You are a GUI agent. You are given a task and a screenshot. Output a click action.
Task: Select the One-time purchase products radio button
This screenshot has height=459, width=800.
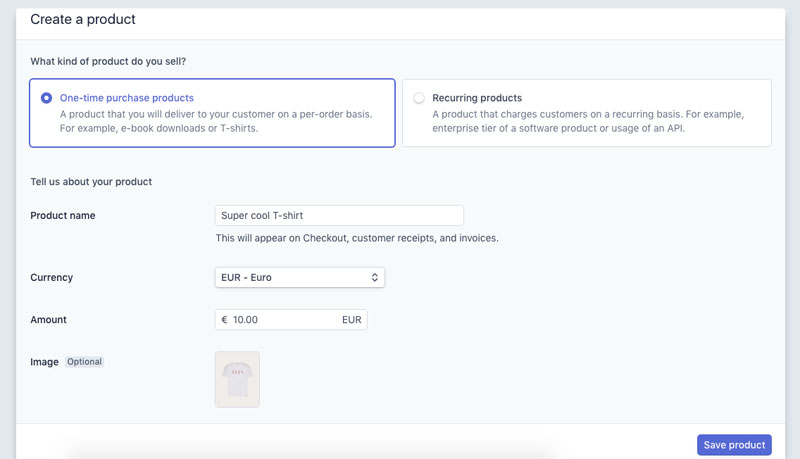(x=46, y=98)
